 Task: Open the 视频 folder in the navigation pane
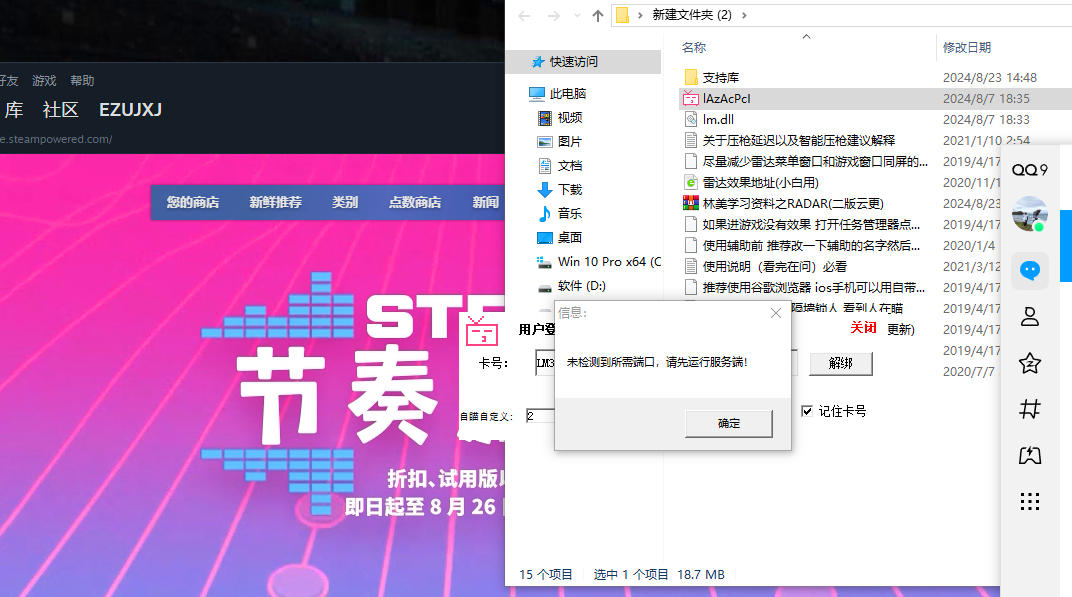pos(570,118)
